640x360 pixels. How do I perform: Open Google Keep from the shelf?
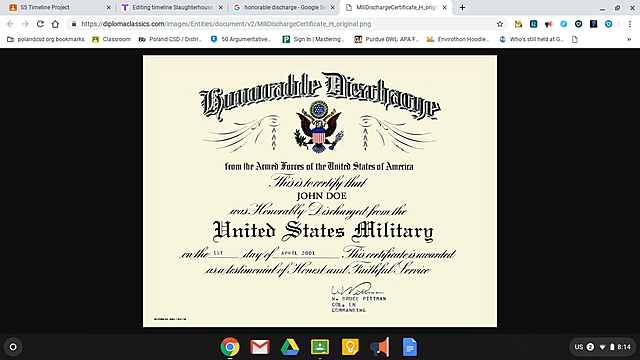(x=350, y=347)
